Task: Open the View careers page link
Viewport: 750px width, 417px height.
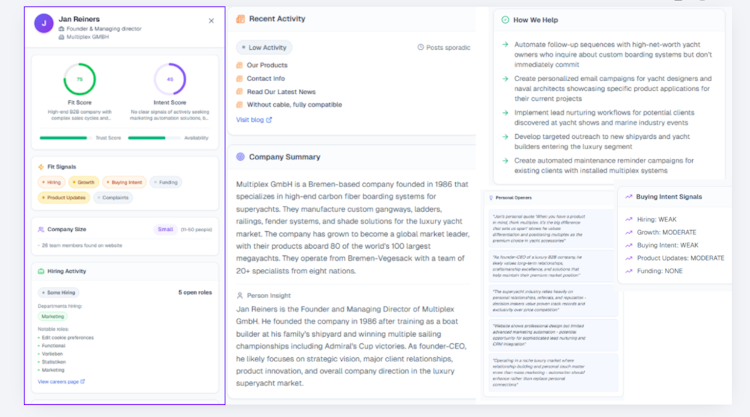Action: tap(61, 381)
